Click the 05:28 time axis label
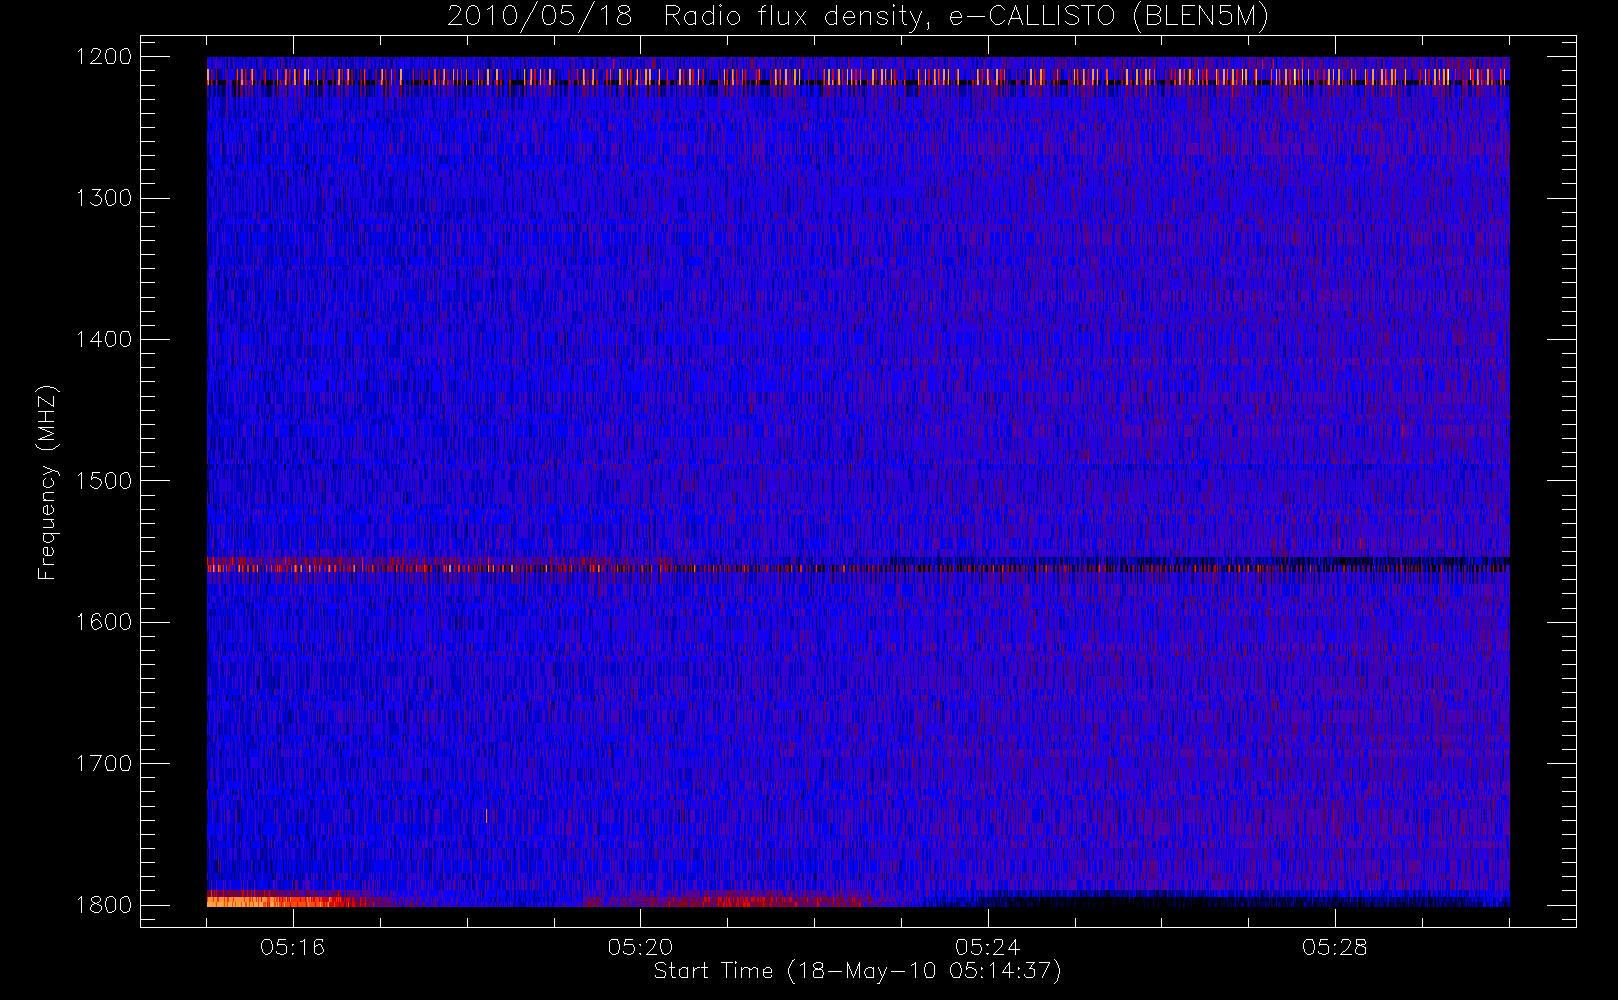The width and height of the screenshot is (1618, 1000). click(x=1335, y=947)
